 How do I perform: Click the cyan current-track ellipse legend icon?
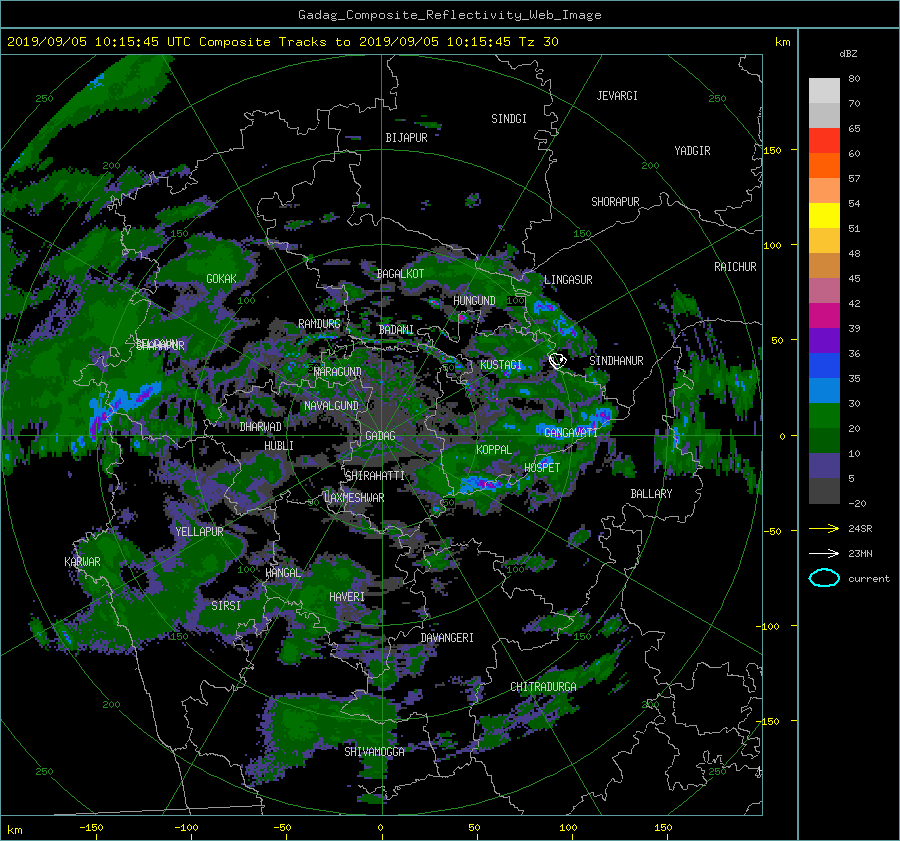pyautogui.click(x=824, y=578)
